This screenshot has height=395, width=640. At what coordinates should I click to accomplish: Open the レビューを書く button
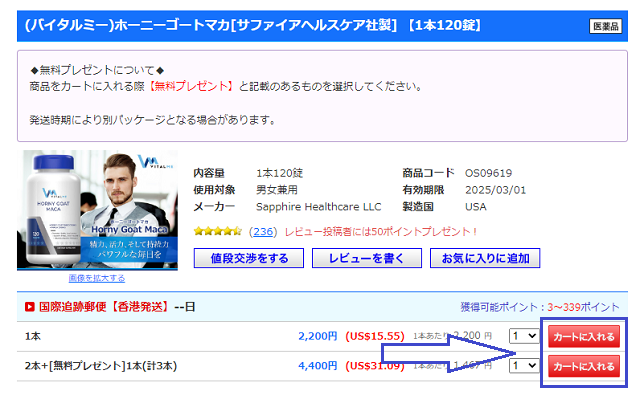[x=367, y=258]
